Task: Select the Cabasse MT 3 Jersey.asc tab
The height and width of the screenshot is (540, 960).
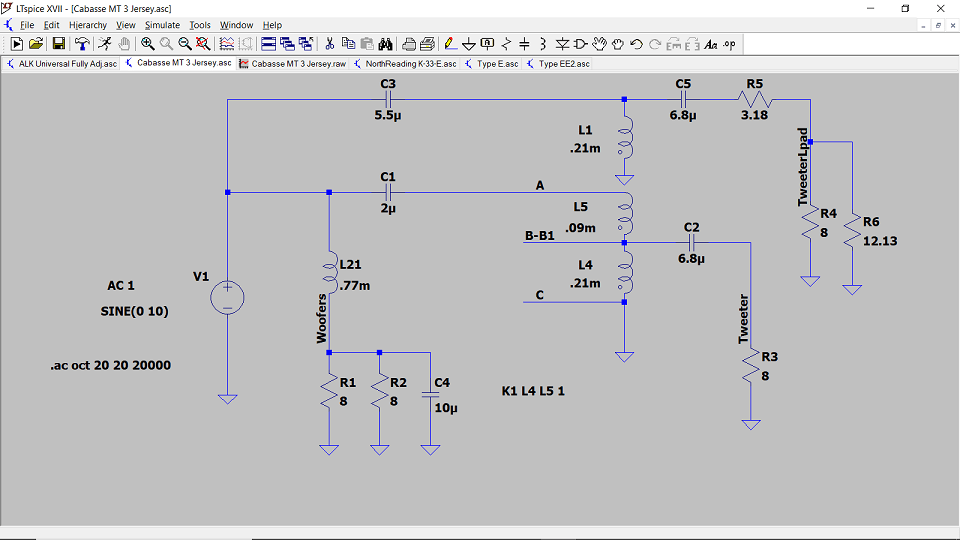Action: point(178,63)
